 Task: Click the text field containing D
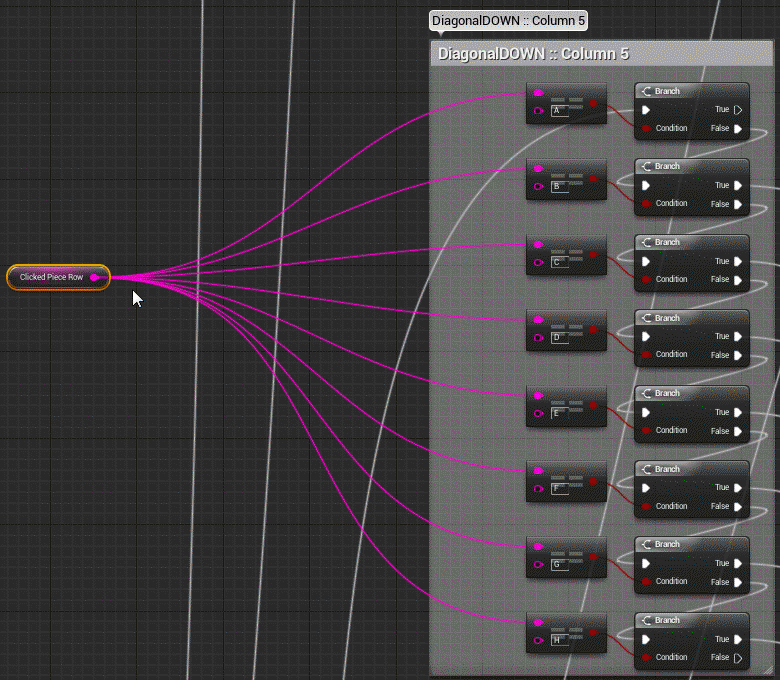(x=560, y=338)
